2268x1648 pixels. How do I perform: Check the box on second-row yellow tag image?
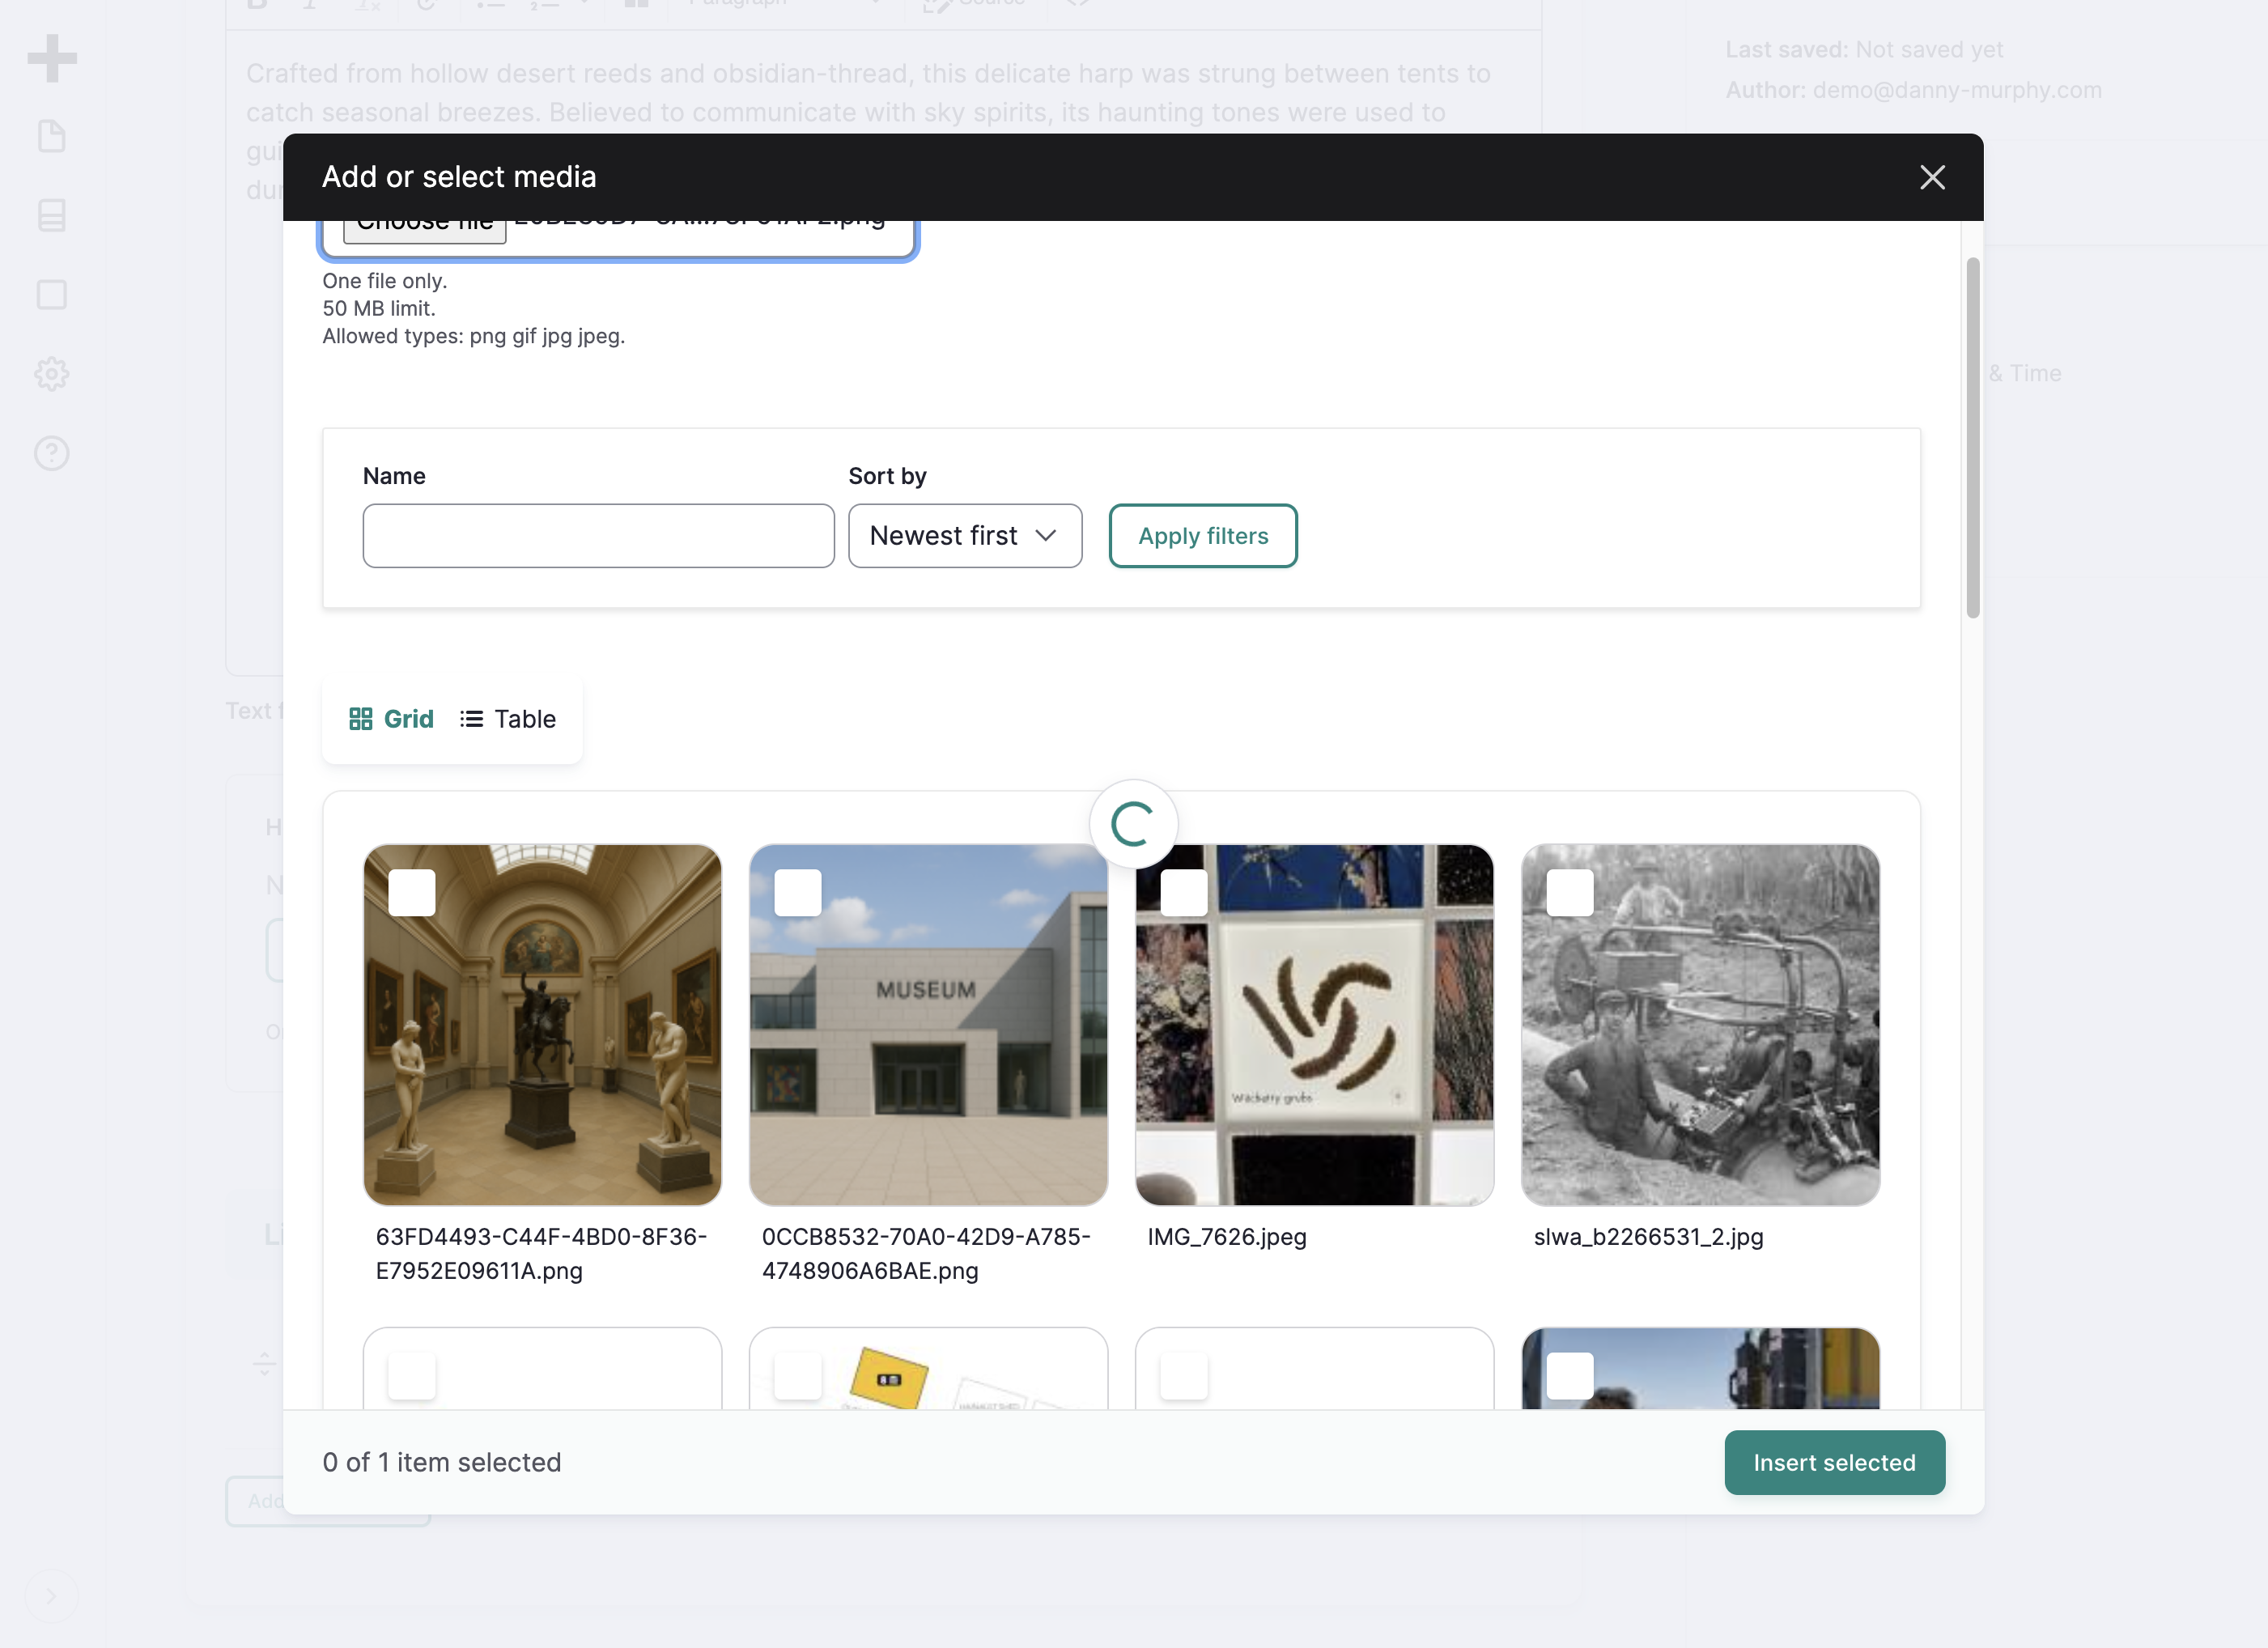(x=798, y=1376)
